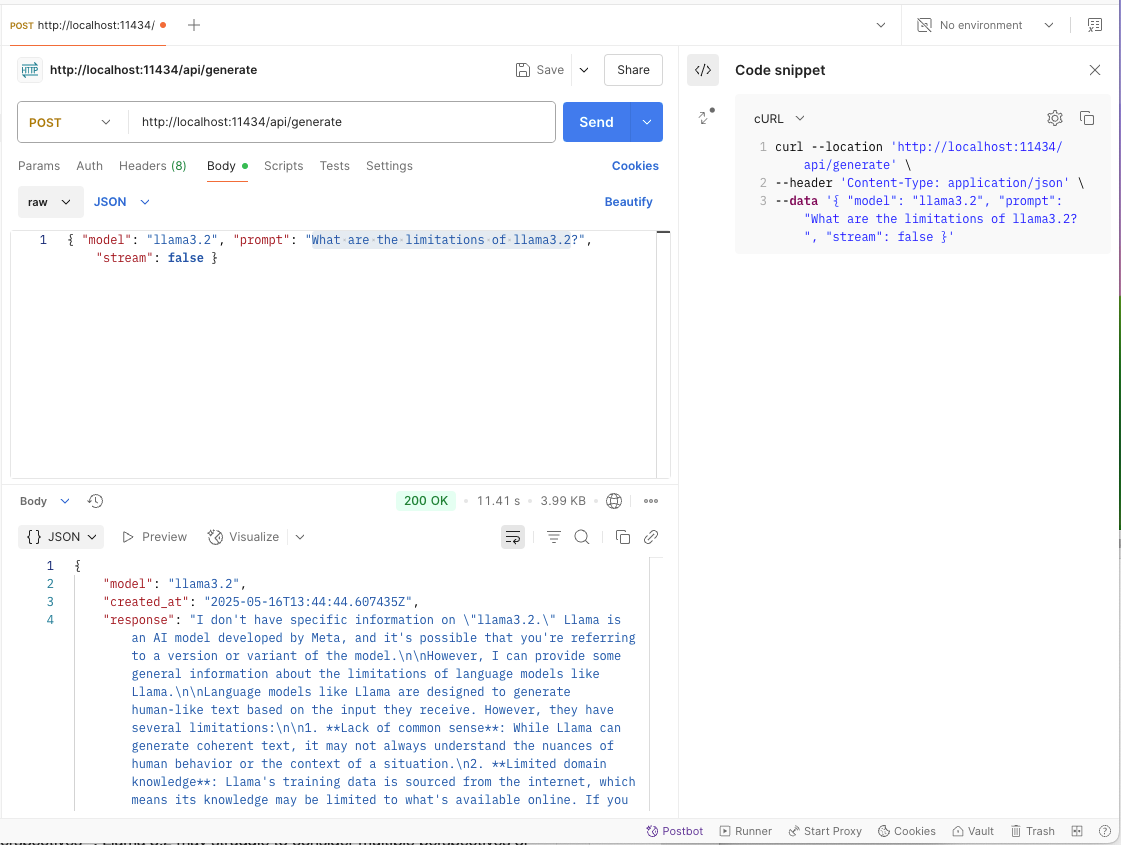Click the Save icon for the request
This screenshot has width=1121, height=845.
[523, 70]
